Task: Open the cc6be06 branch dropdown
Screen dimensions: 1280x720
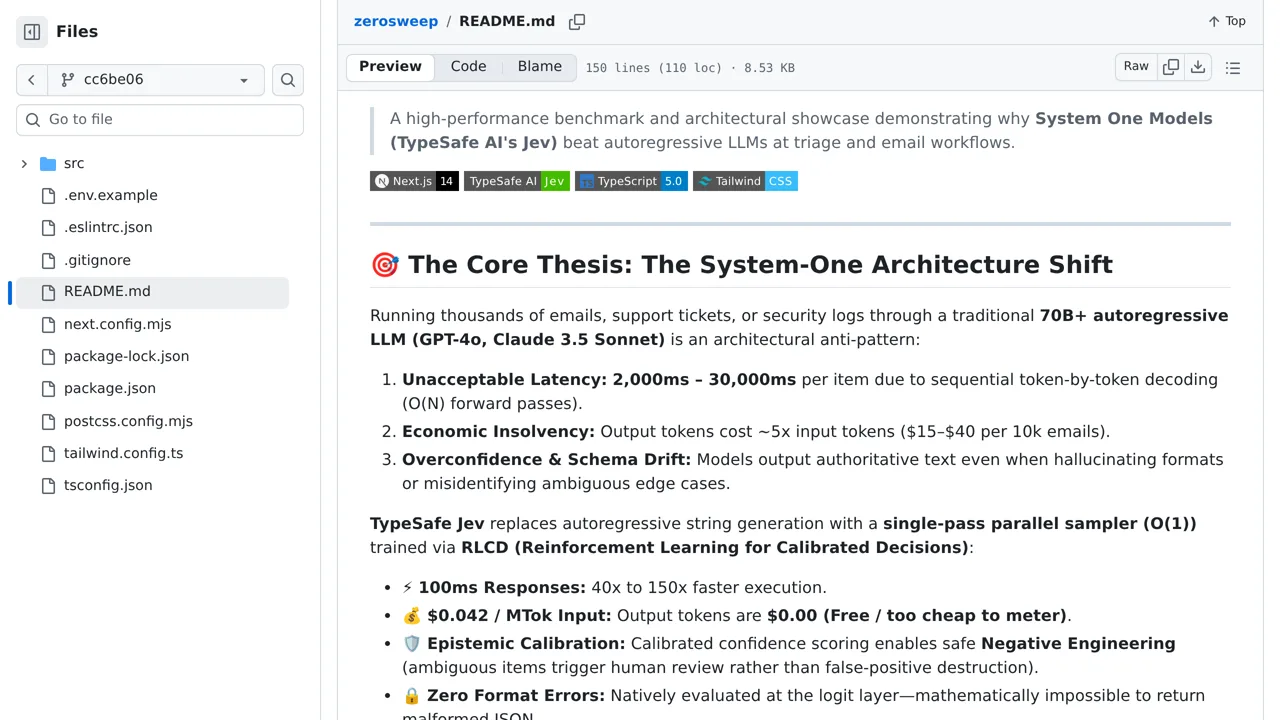Action: click(156, 80)
